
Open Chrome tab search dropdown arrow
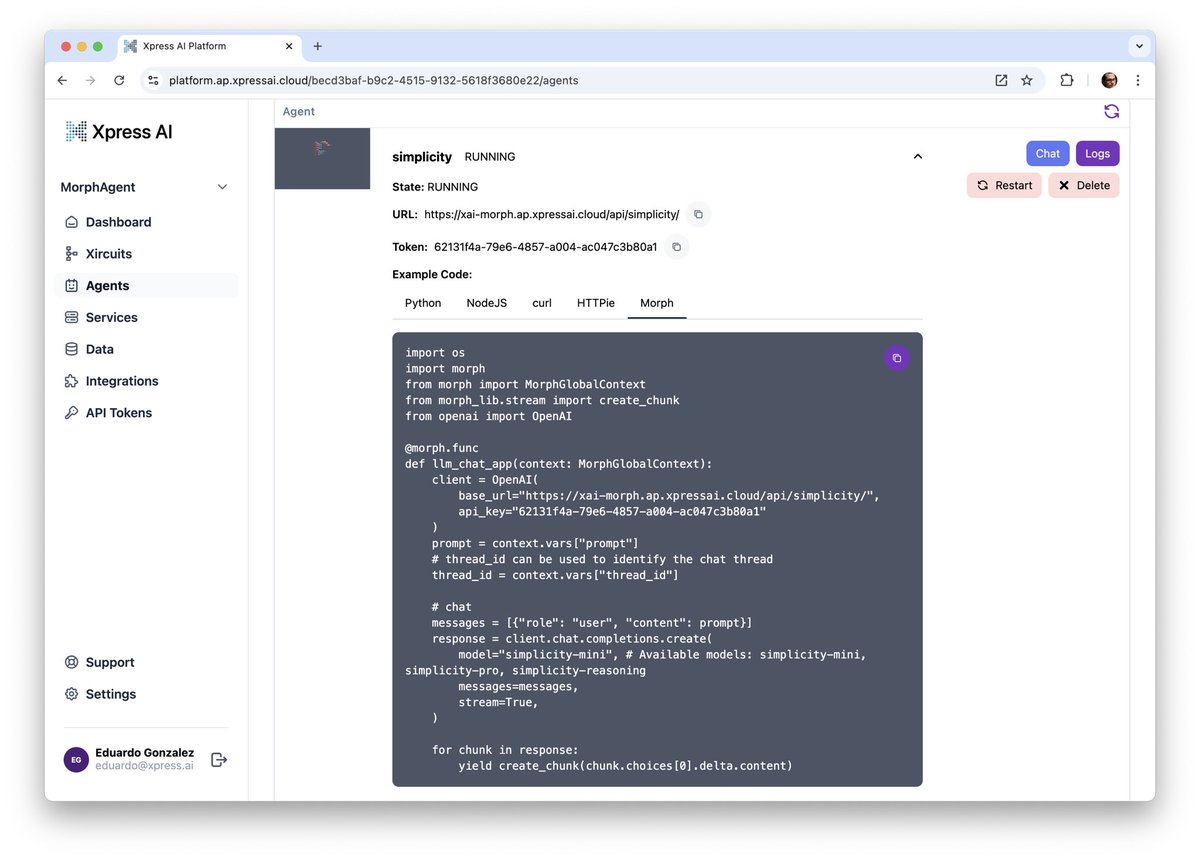pos(1138,46)
